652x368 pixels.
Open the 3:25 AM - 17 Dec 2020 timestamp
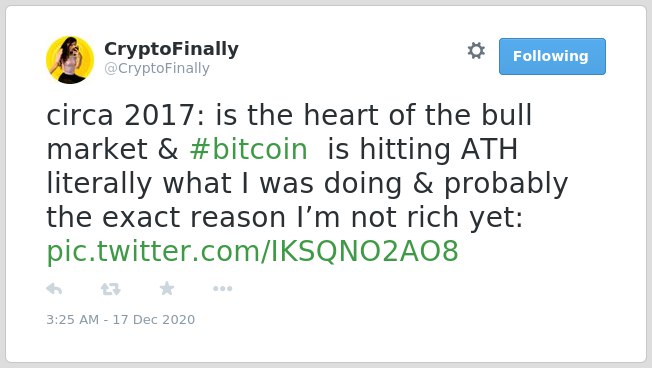pyautogui.click(x=121, y=319)
